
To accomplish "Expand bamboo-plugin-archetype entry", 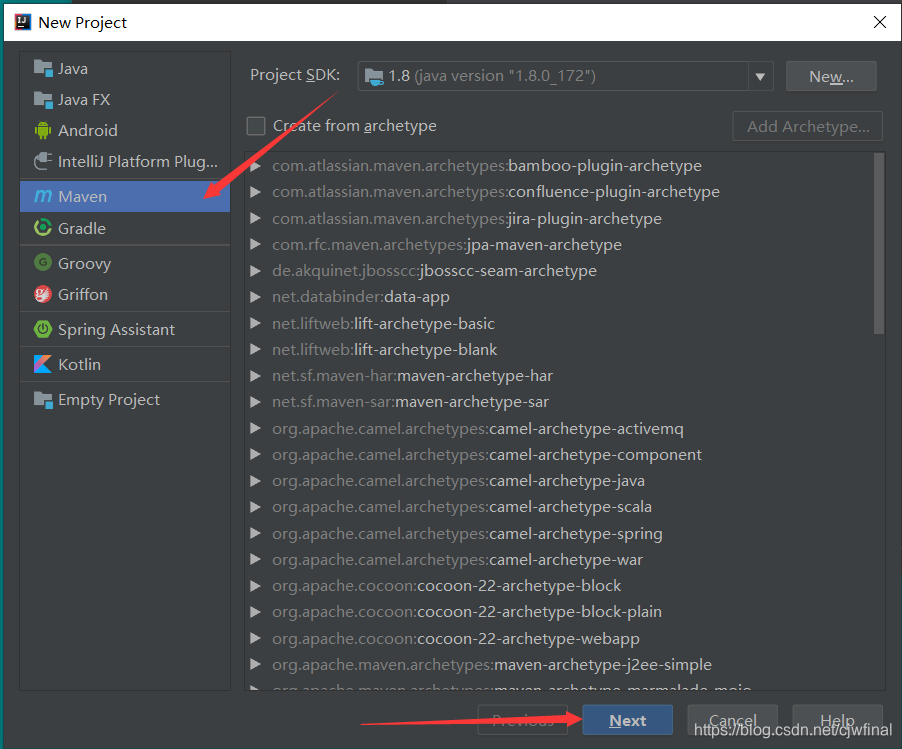I will pyautogui.click(x=255, y=166).
